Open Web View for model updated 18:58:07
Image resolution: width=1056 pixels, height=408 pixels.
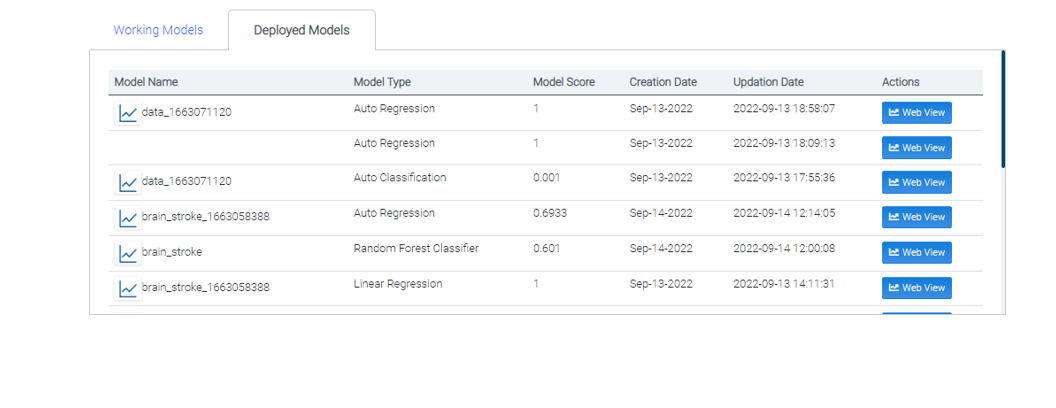click(x=916, y=113)
